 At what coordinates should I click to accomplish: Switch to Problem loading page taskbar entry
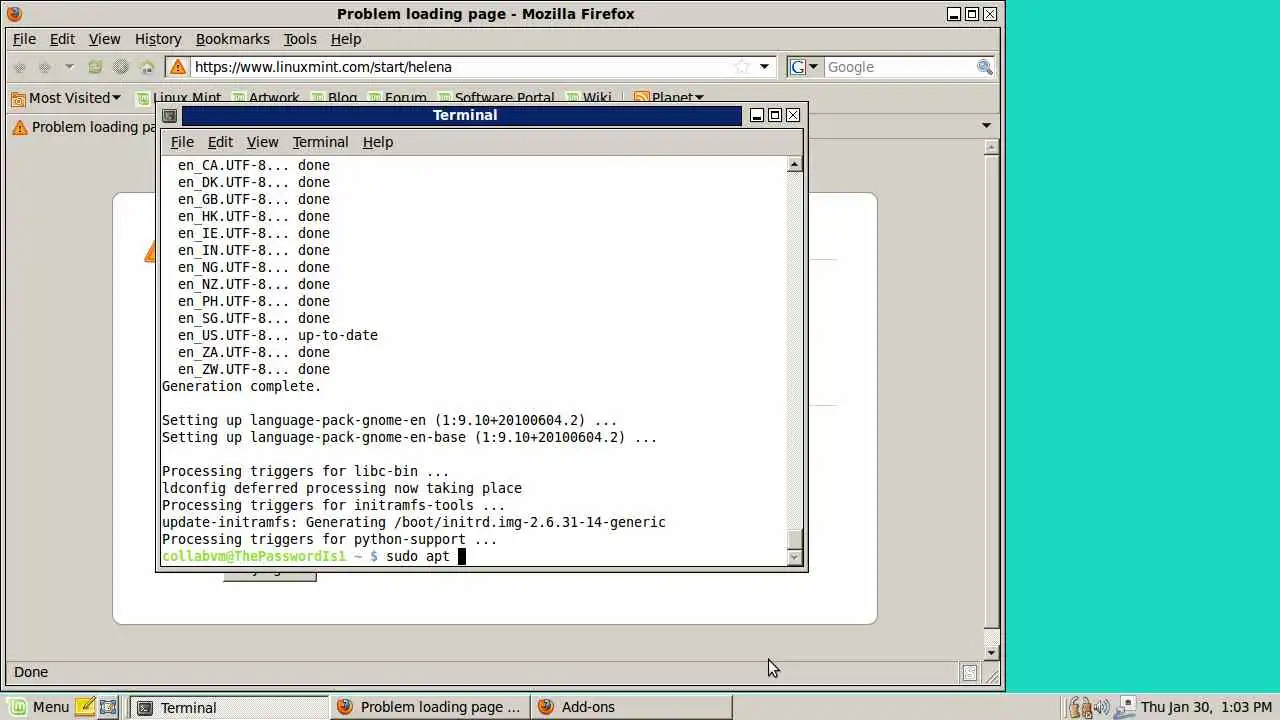tap(430, 707)
